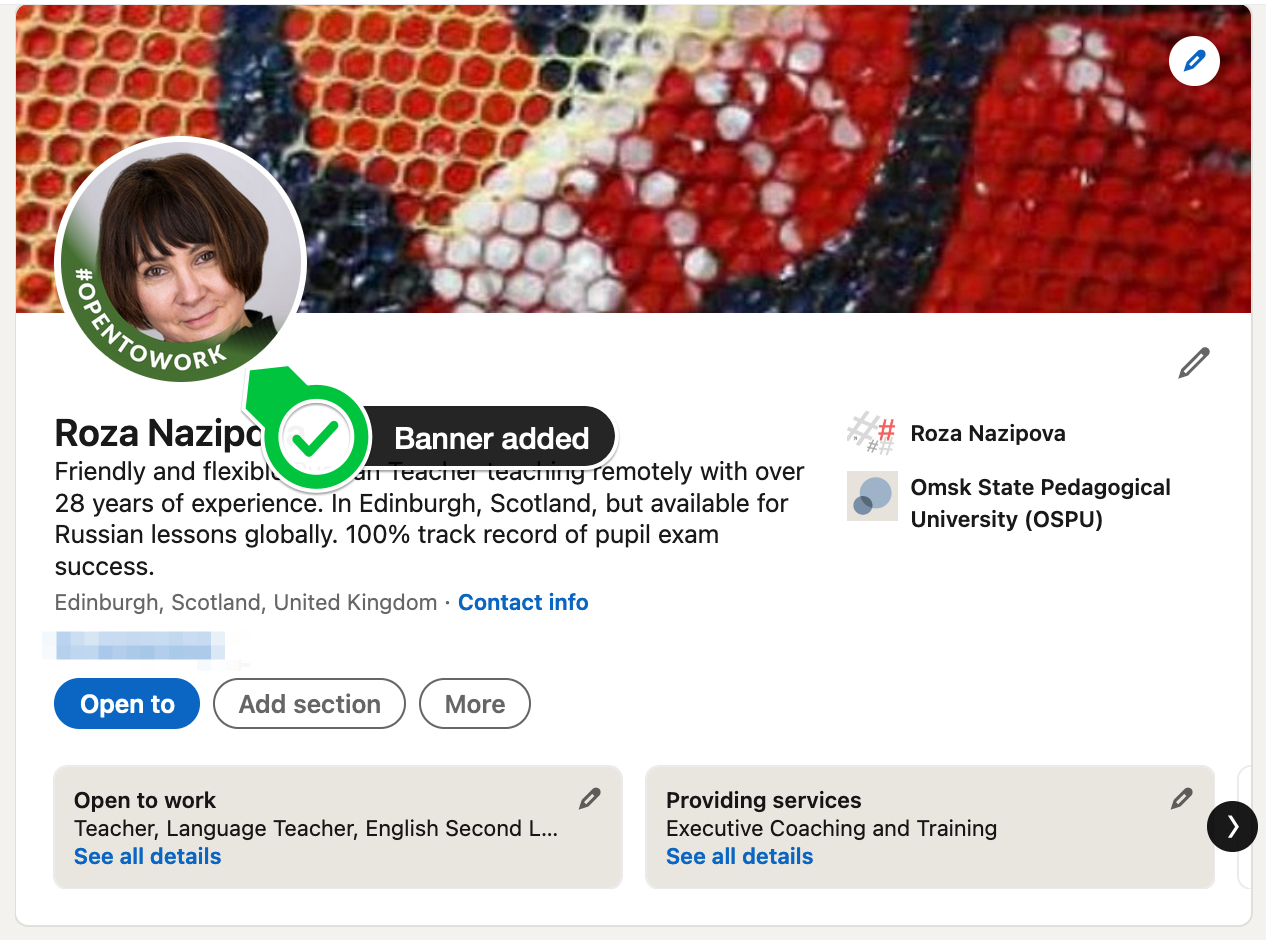Edit Open to work card pencil
1266x940 pixels.
pyautogui.click(x=590, y=798)
